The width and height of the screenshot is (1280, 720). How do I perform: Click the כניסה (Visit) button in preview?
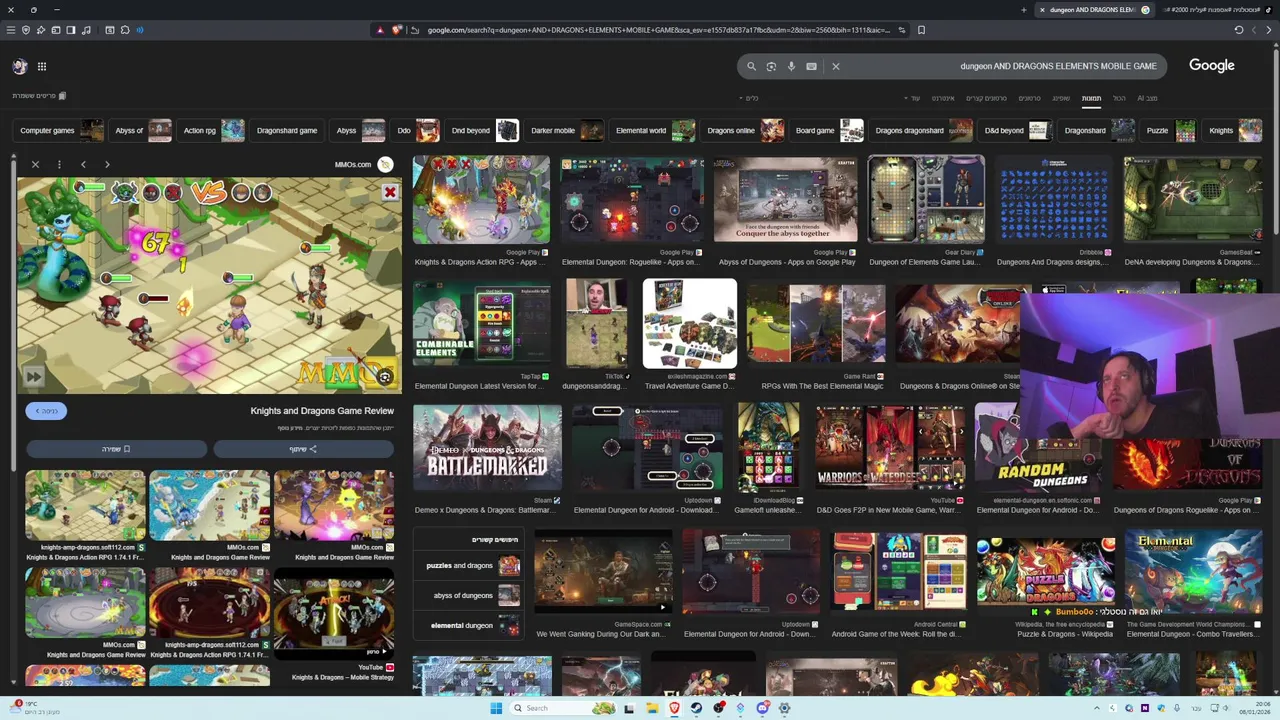click(x=46, y=411)
